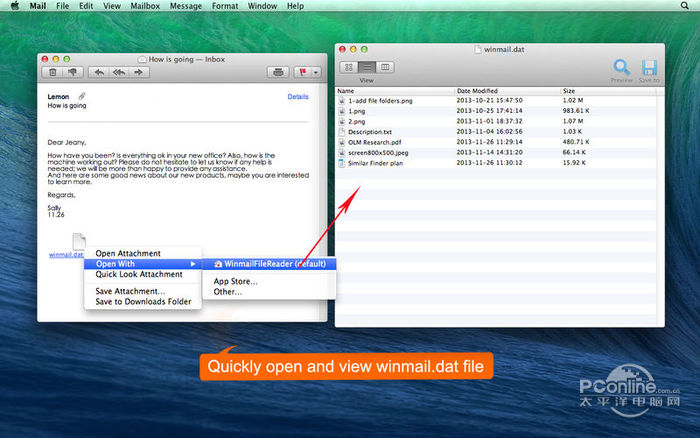Image resolution: width=700 pixels, height=438 pixels.
Task: Open the flag color dropdown arrow
Action: coord(316,72)
